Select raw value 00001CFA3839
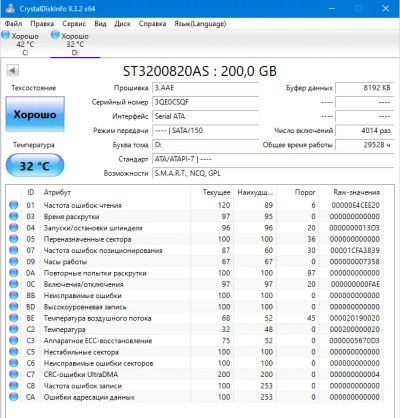The image size is (400, 418). tap(355, 250)
